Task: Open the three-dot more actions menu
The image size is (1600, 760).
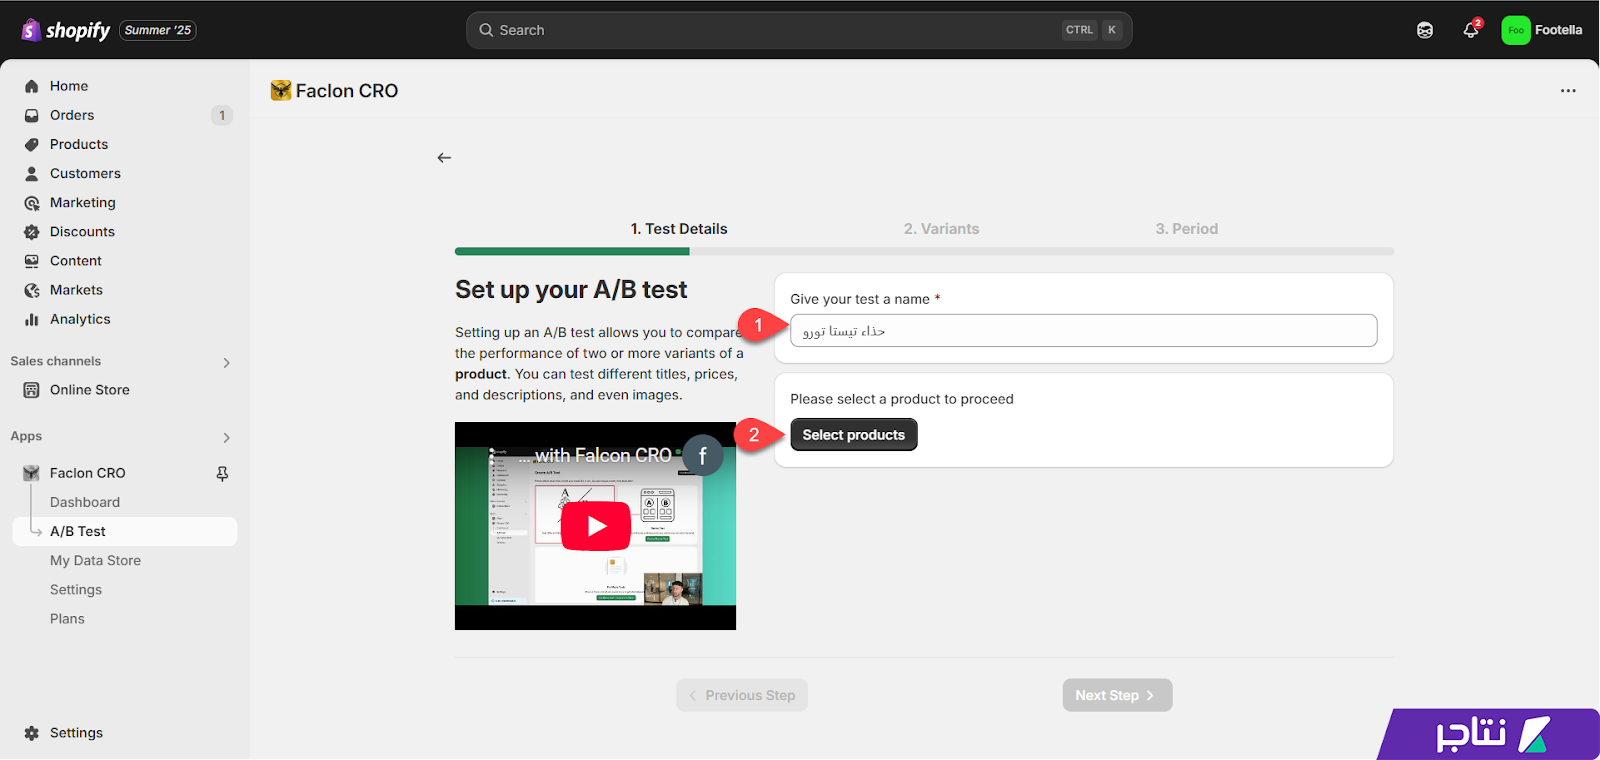Action: pyautogui.click(x=1568, y=91)
